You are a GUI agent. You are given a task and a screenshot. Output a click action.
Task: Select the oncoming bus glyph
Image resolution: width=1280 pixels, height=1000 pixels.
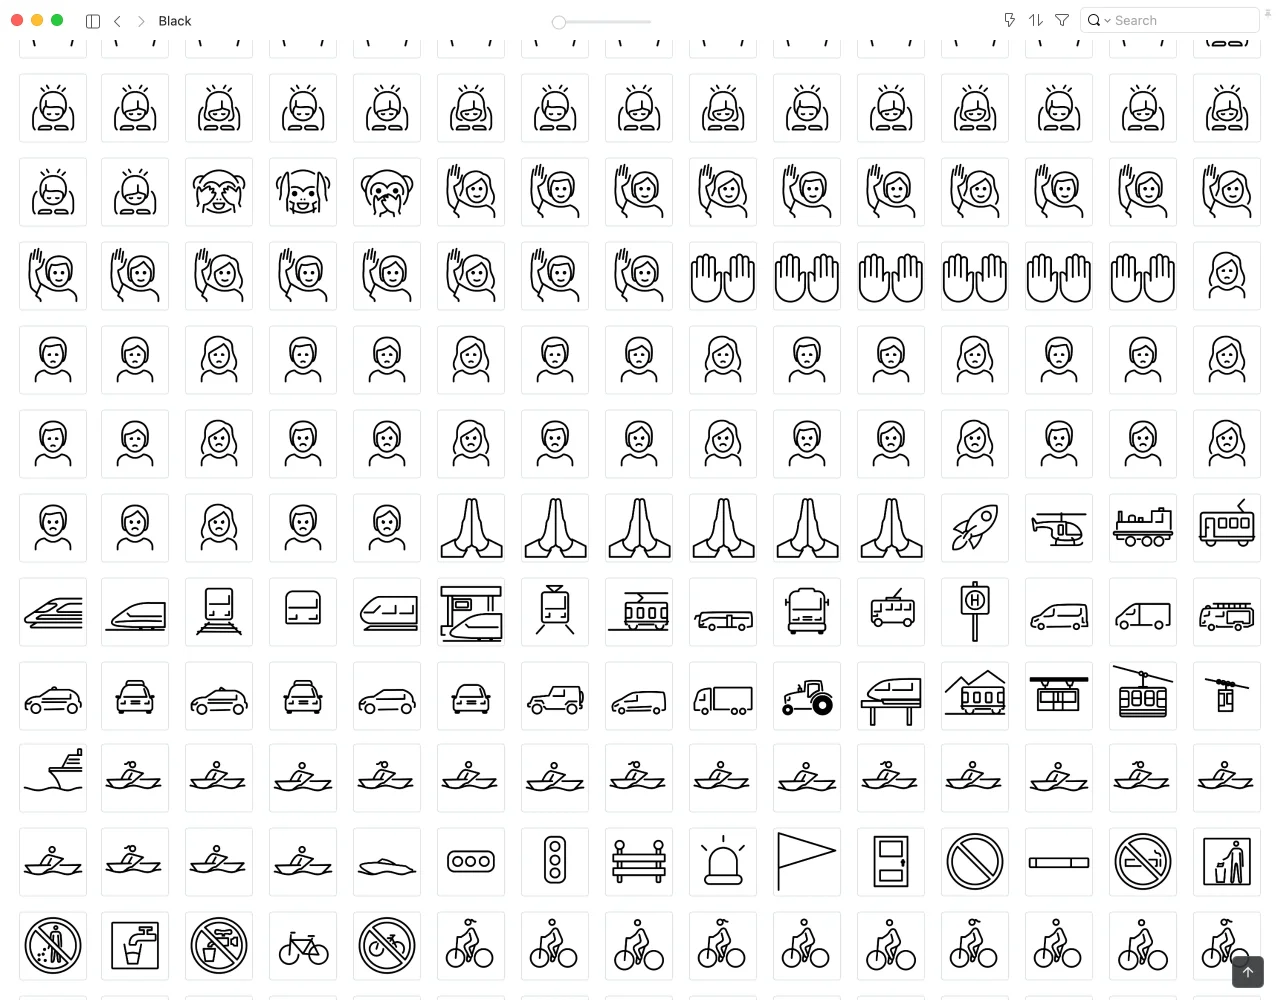click(807, 612)
